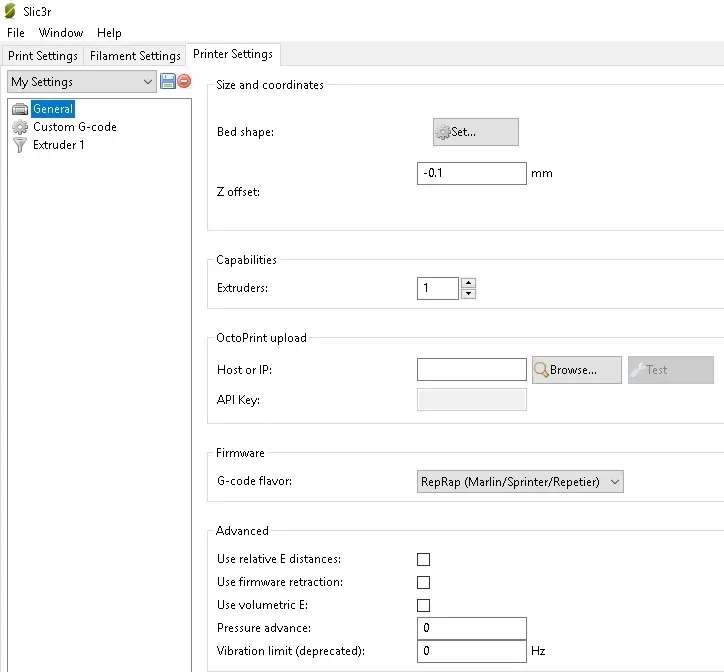Click into the Z offset field

click(471, 173)
